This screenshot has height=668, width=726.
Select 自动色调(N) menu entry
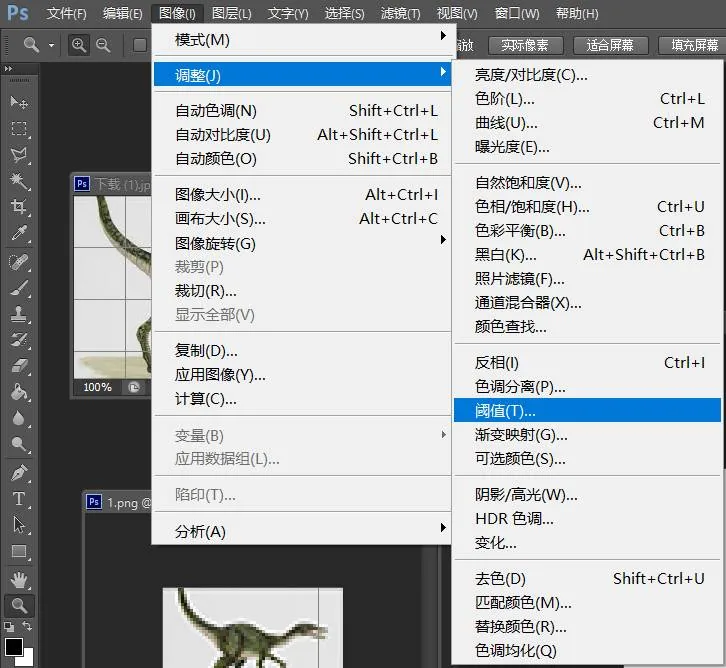click(302, 111)
